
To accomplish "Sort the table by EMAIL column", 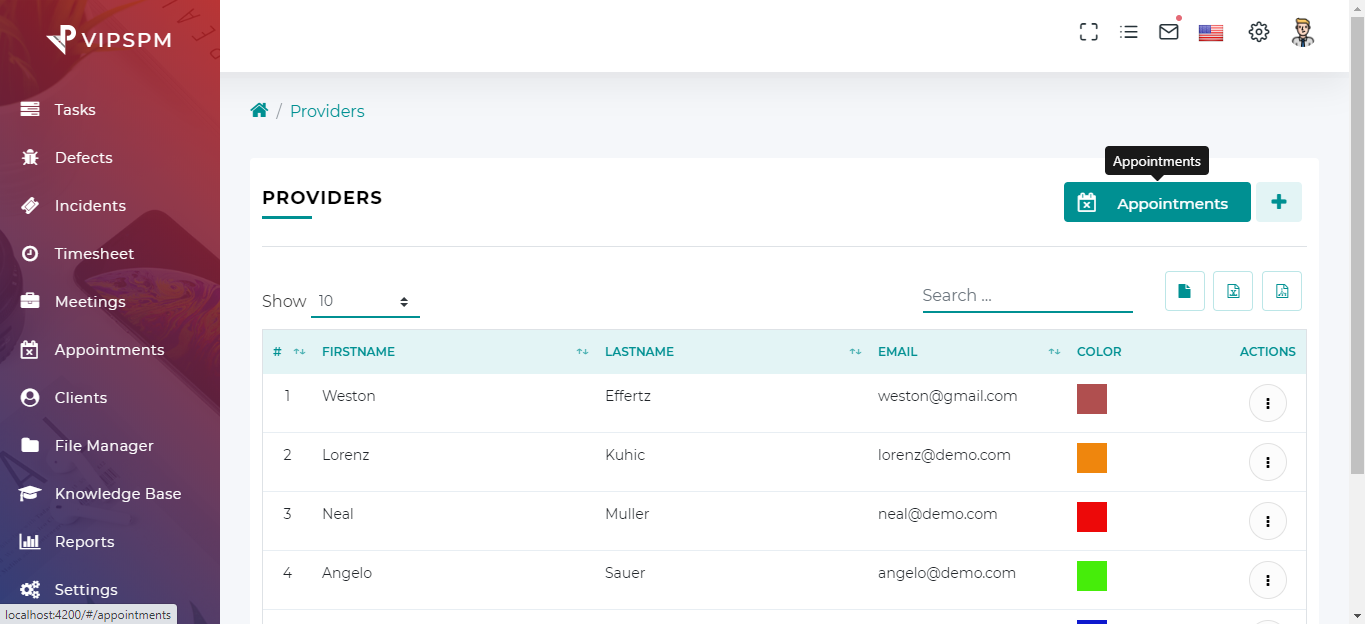I will click(x=897, y=351).
